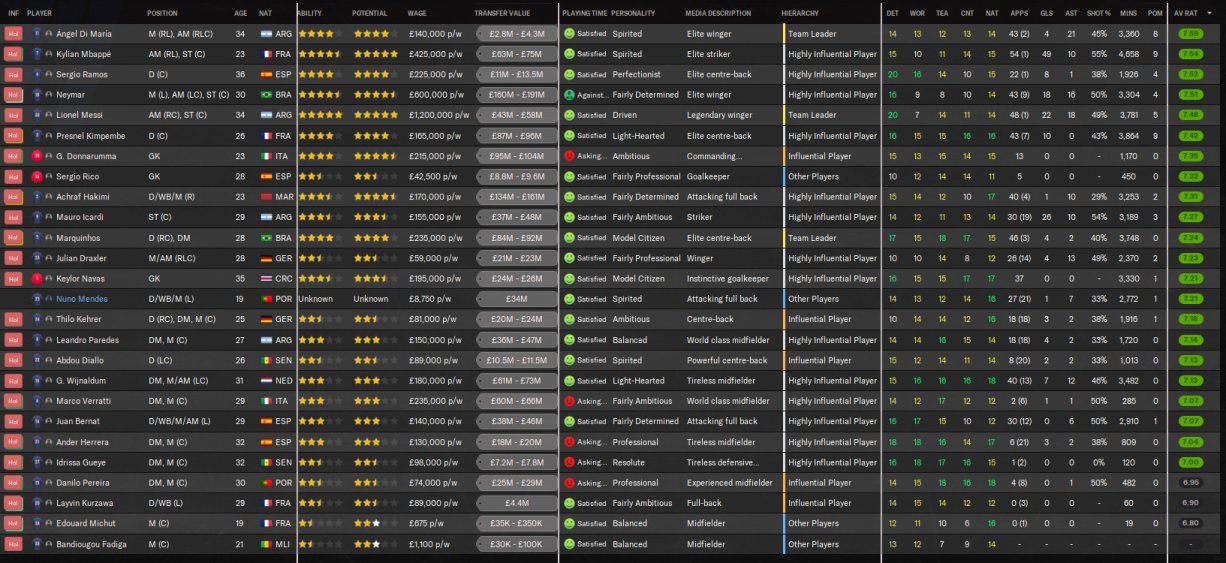Click the £63M - £75M transfer value button for Mbappé
The height and width of the screenshot is (563, 1226).
[x=516, y=54]
